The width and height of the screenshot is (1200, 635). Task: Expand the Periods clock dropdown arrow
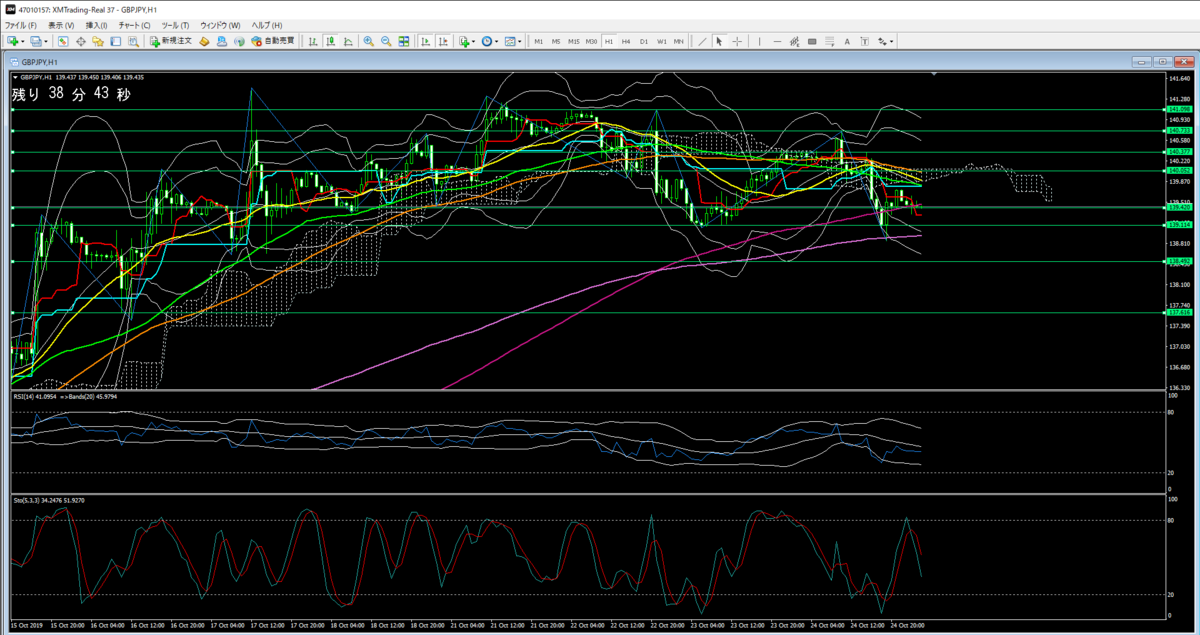(497, 41)
